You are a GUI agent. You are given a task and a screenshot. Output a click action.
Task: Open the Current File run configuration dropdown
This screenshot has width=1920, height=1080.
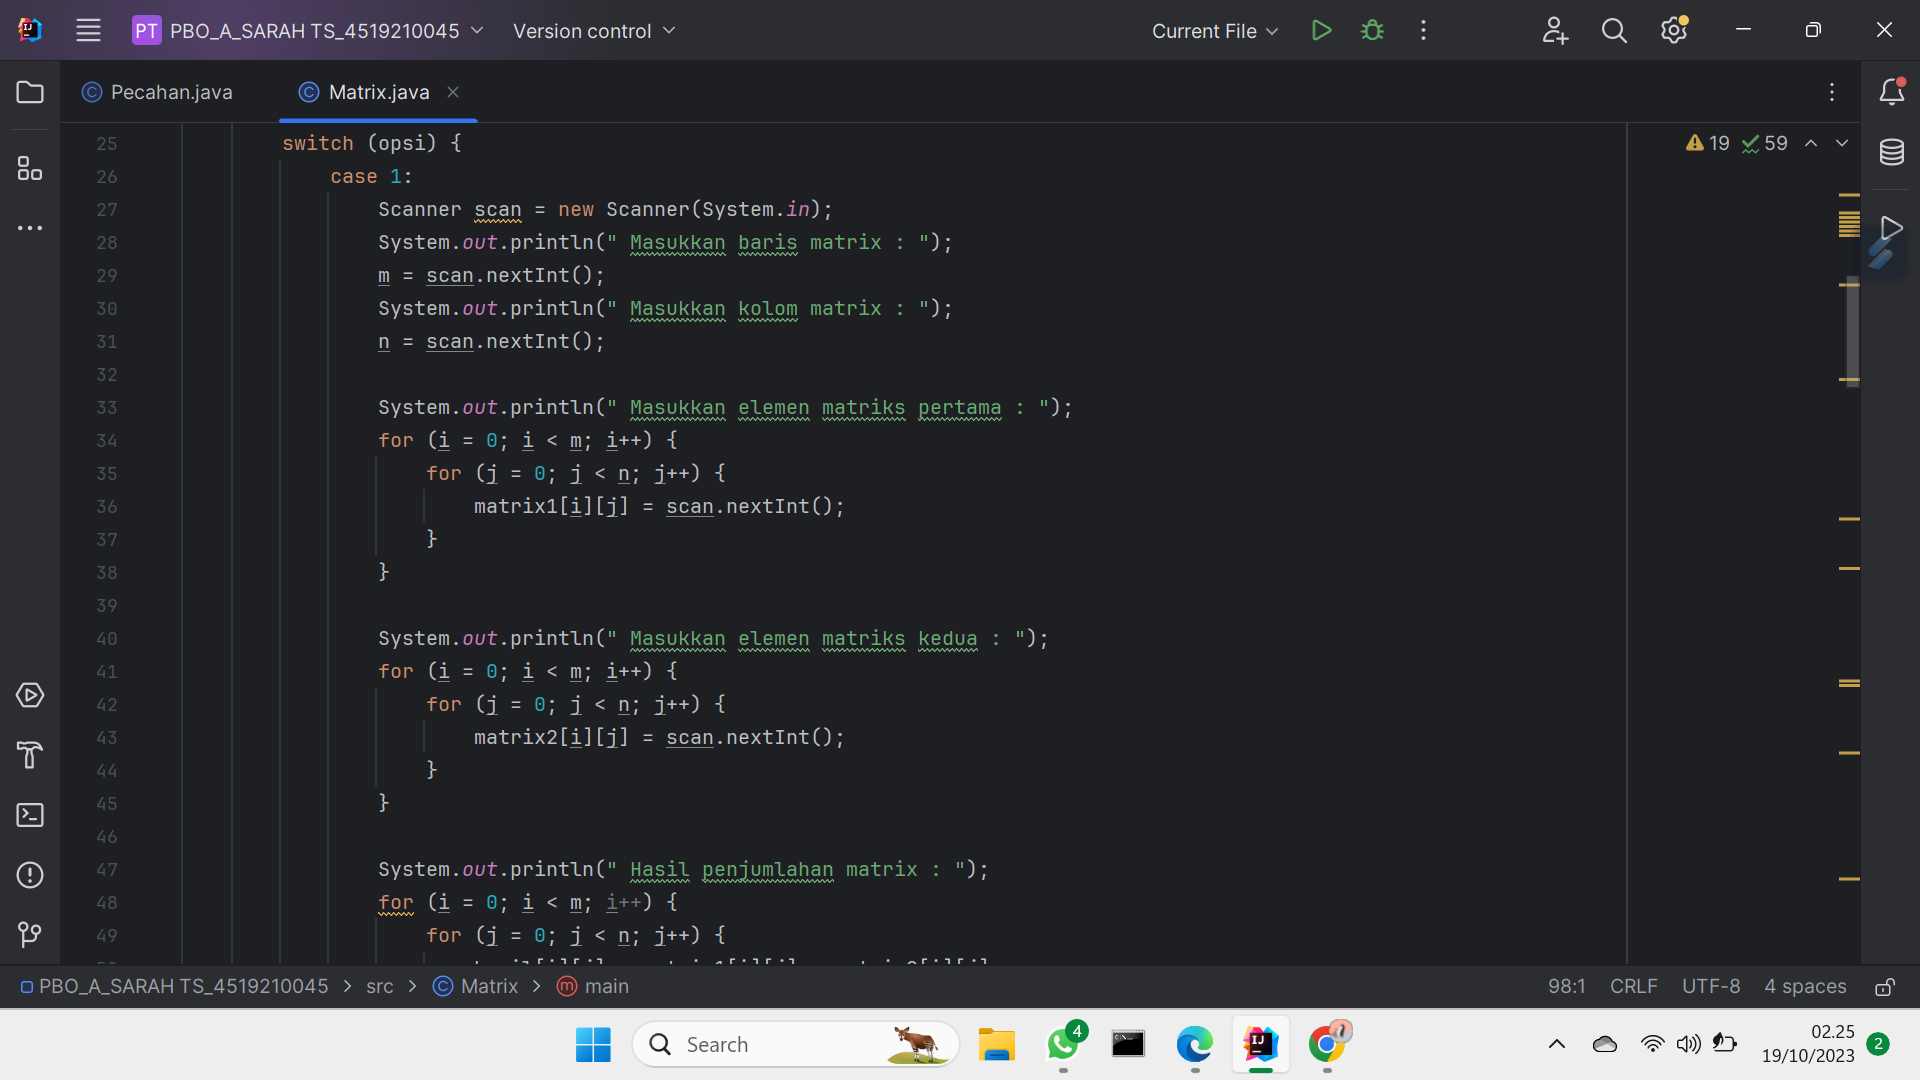pyautogui.click(x=1213, y=31)
